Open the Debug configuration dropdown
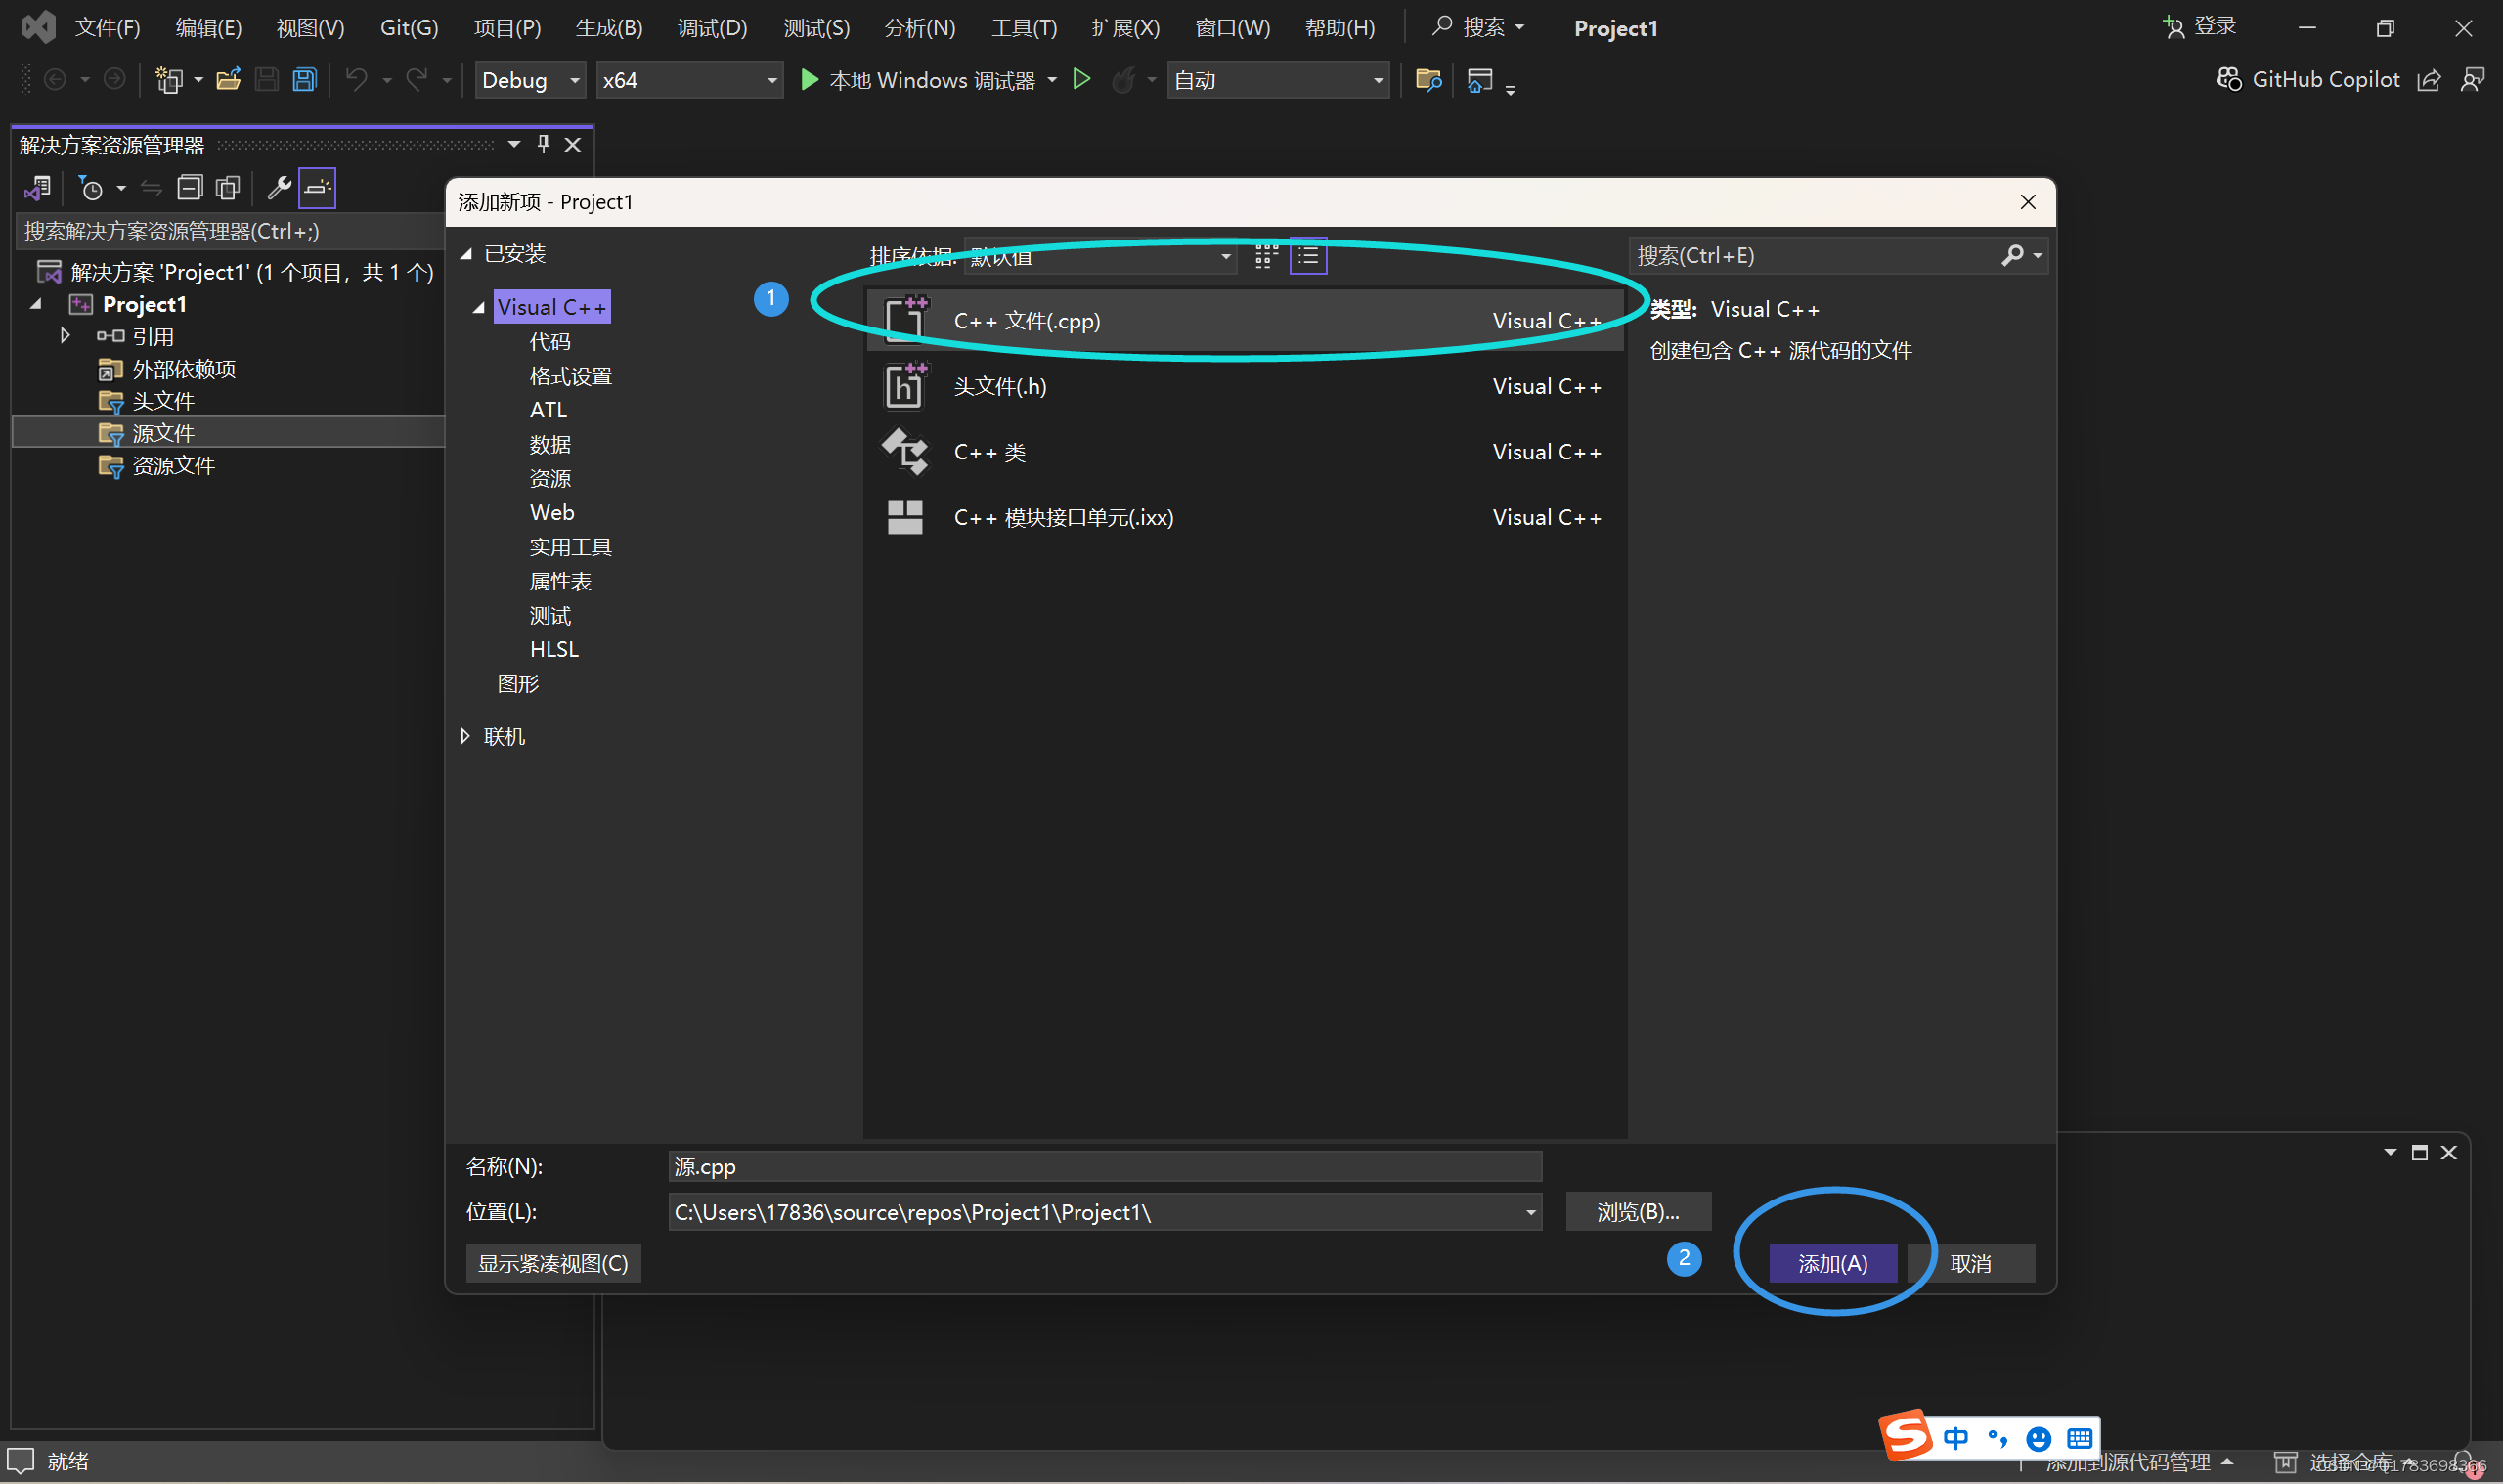The image size is (2503, 1484). coord(530,80)
